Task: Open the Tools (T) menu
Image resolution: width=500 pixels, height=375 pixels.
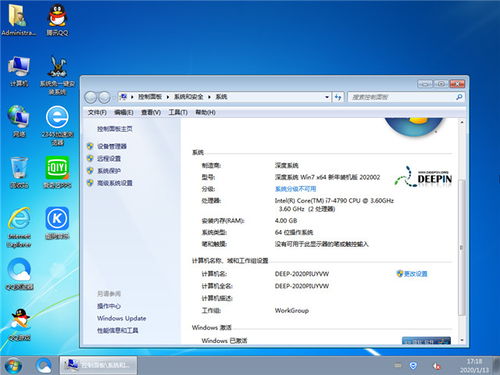Action: 178,113
